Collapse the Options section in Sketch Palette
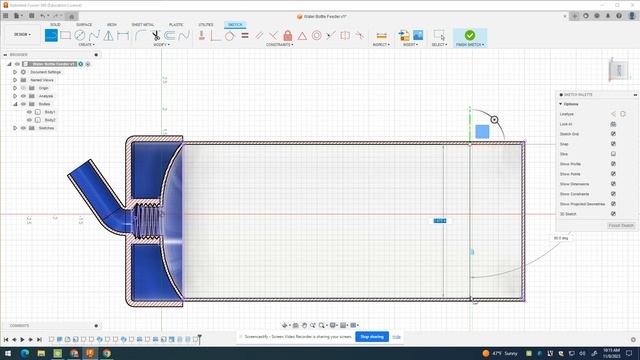This screenshot has width=640, height=360. point(561,104)
